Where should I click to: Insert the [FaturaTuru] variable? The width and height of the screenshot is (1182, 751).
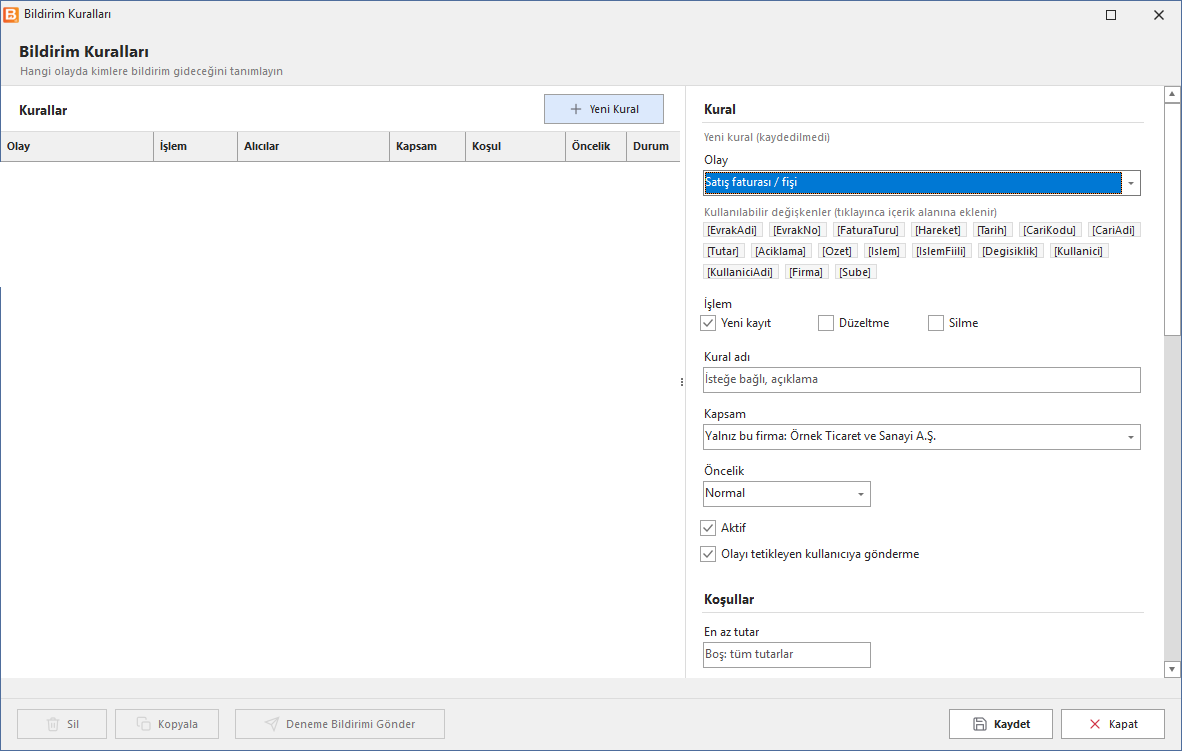(868, 230)
